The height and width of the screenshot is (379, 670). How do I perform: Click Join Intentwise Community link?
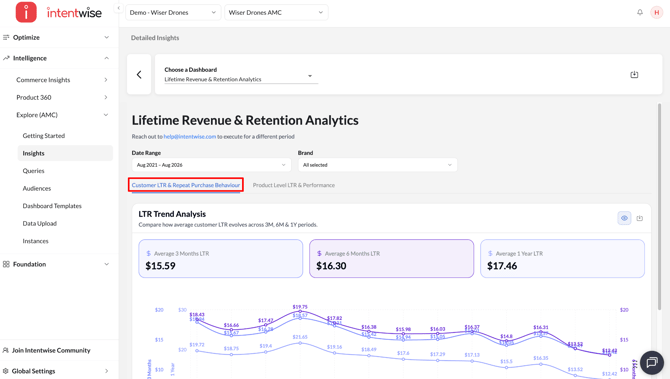click(51, 350)
